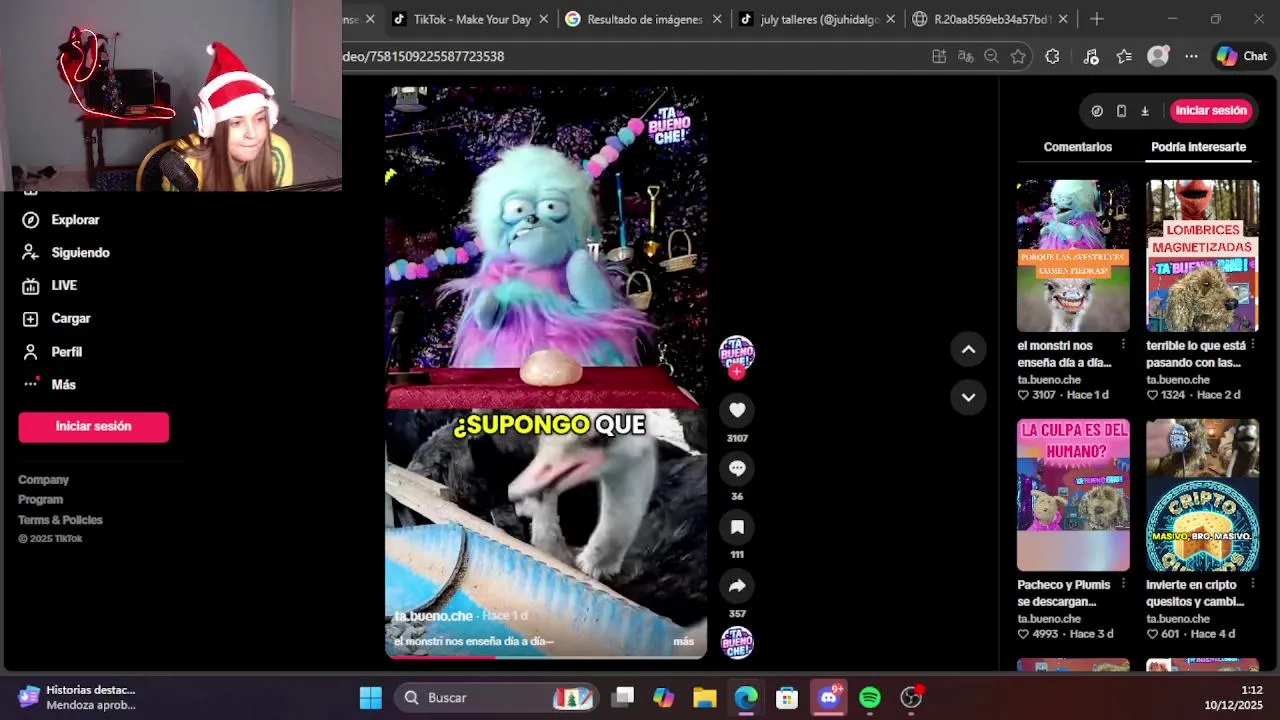Viewport: 1280px width, 720px height.
Task: Open File Explorer from taskbar
Action: 705,698
